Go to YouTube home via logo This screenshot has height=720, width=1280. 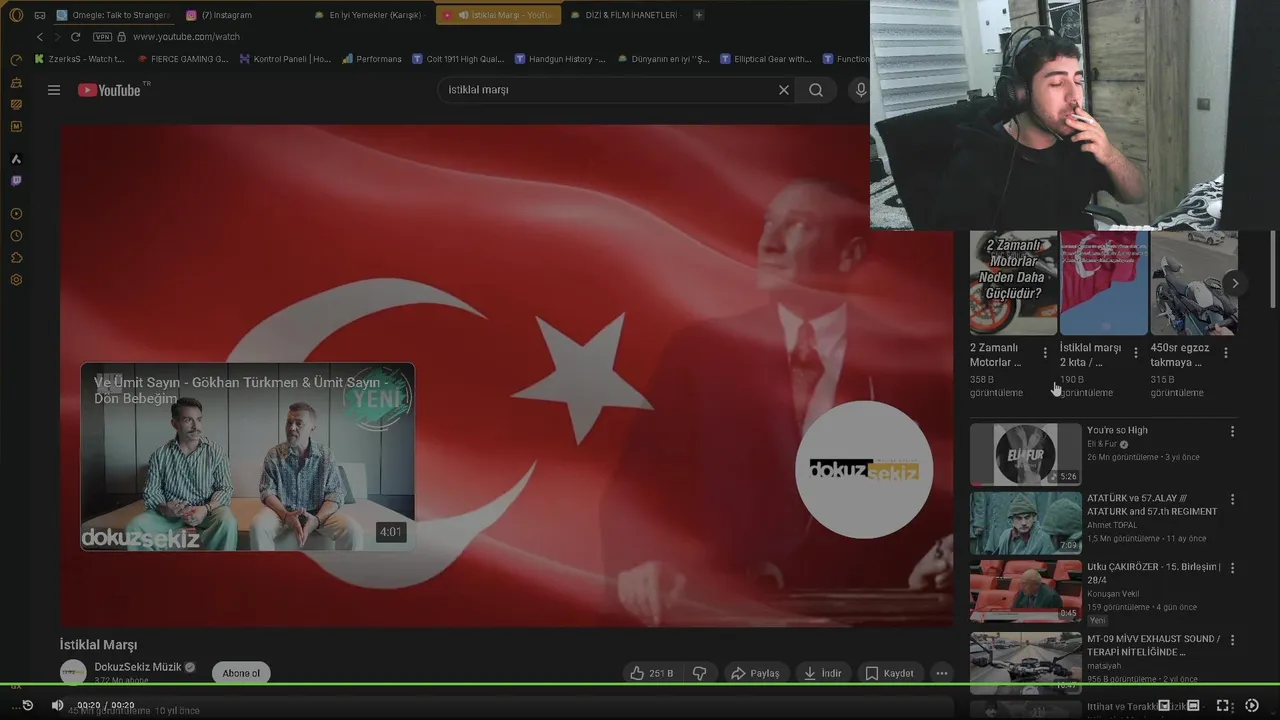109,90
